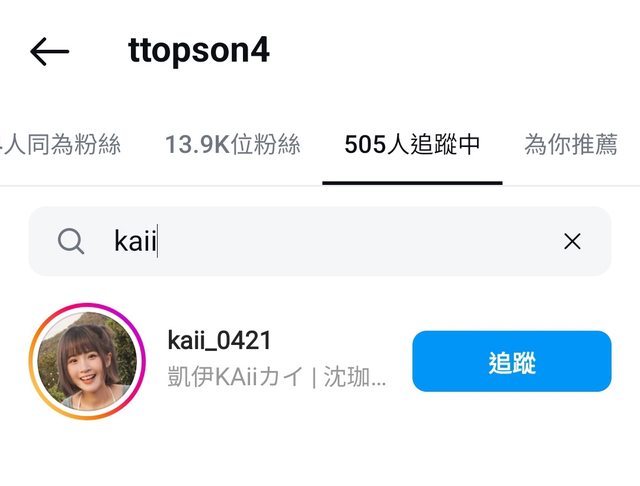Focus the search field containing kaii

(320, 241)
